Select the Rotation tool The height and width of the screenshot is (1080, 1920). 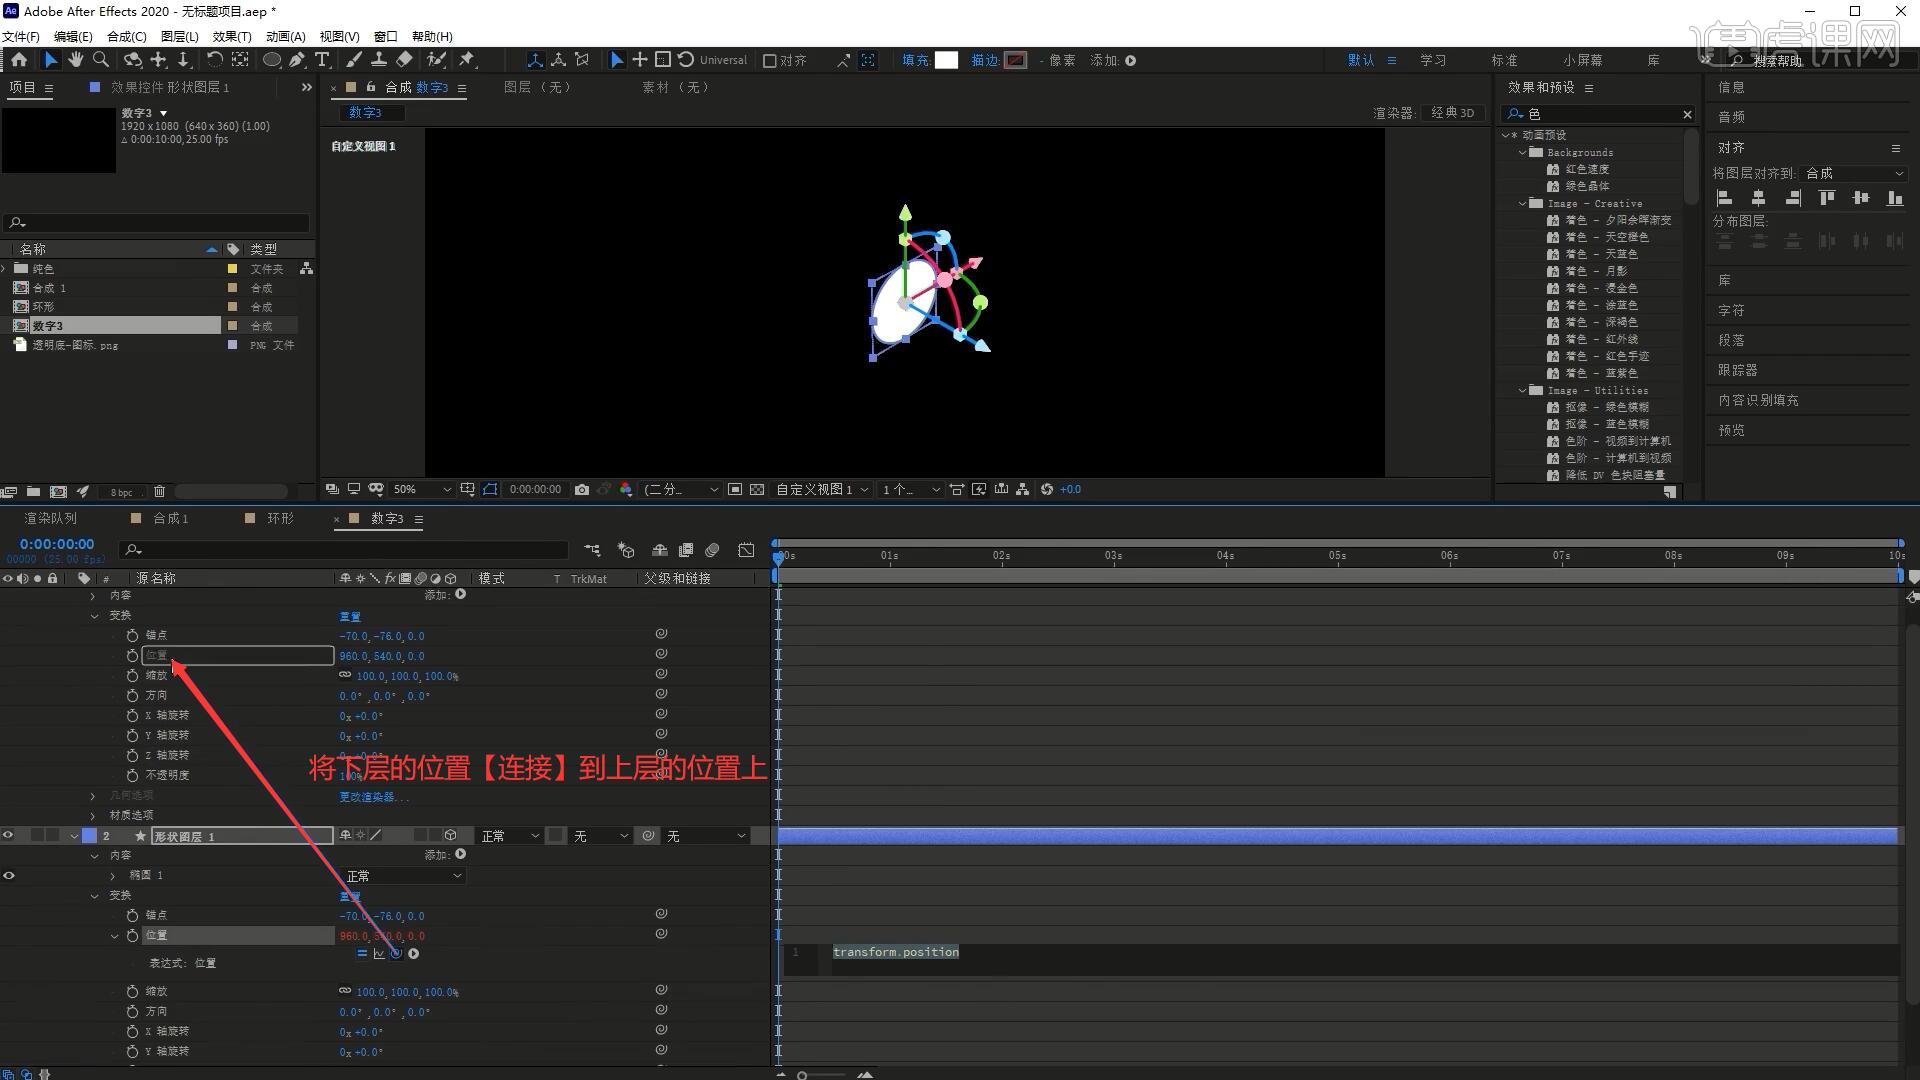point(214,60)
